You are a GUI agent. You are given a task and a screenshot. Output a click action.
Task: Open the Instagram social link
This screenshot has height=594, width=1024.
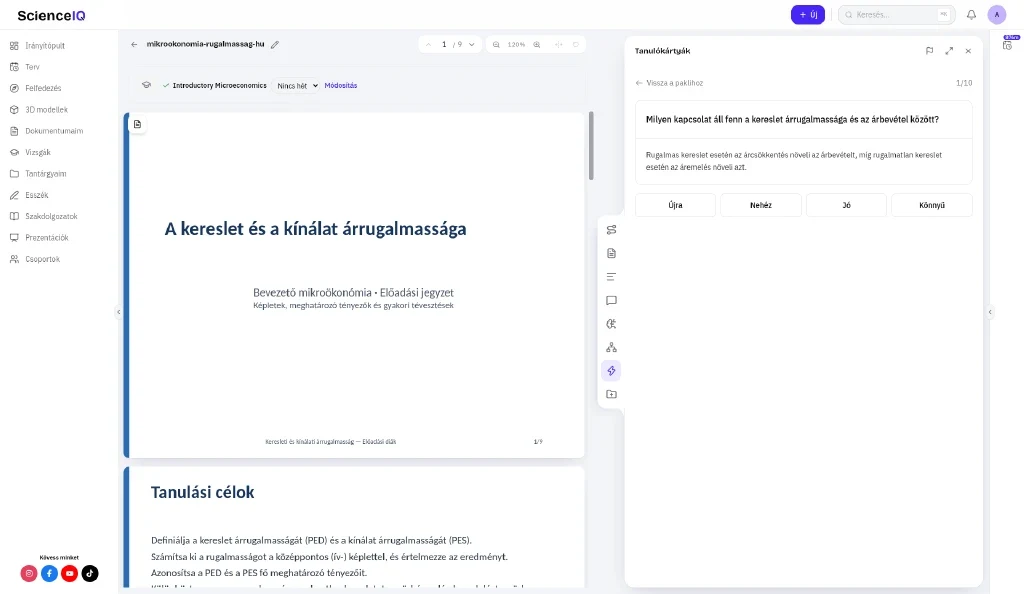(29, 573)
